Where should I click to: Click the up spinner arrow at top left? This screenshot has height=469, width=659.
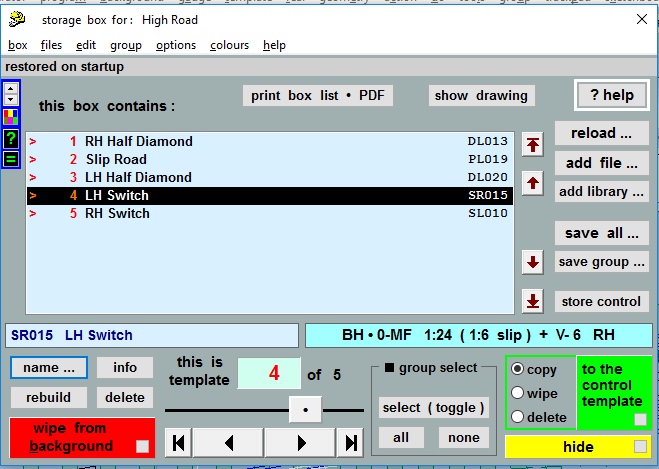(12, 88)
